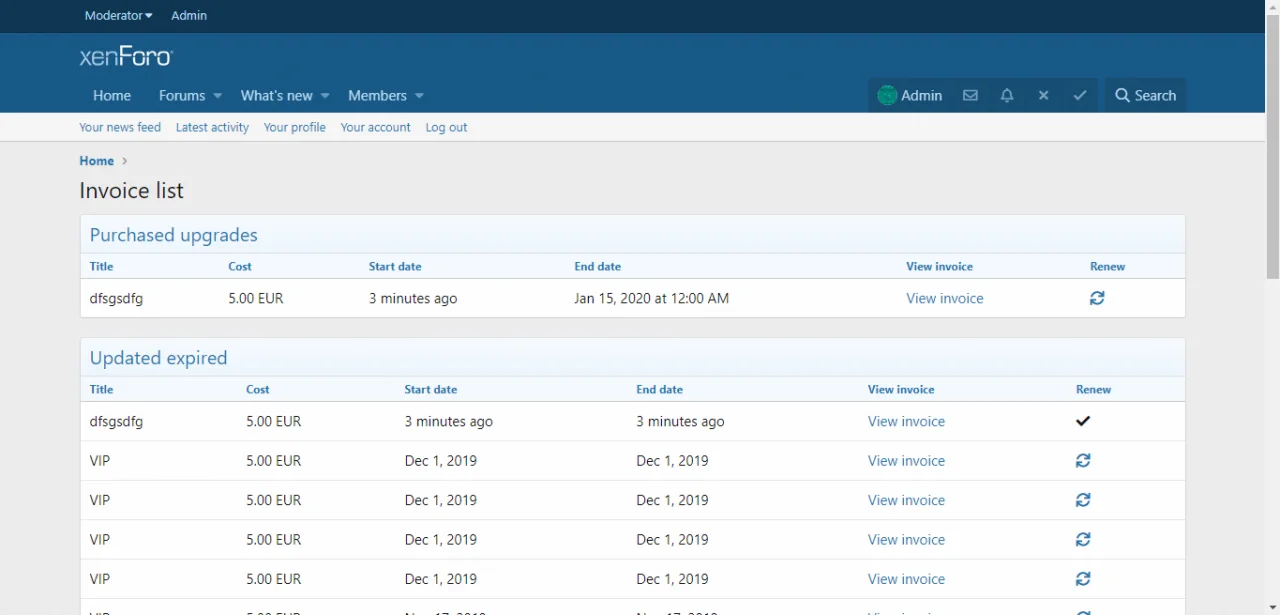
Task: Click the xenForo logo
Action: [126, 57]
